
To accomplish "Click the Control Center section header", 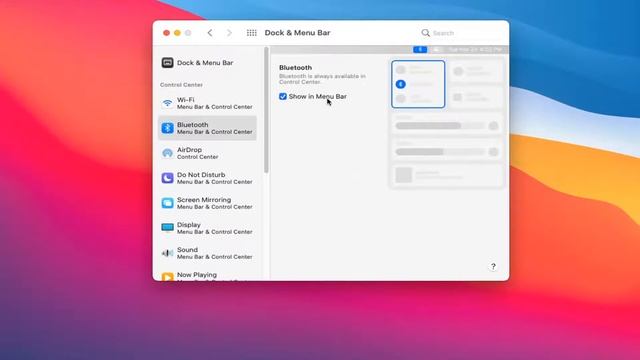I will 181,84.
